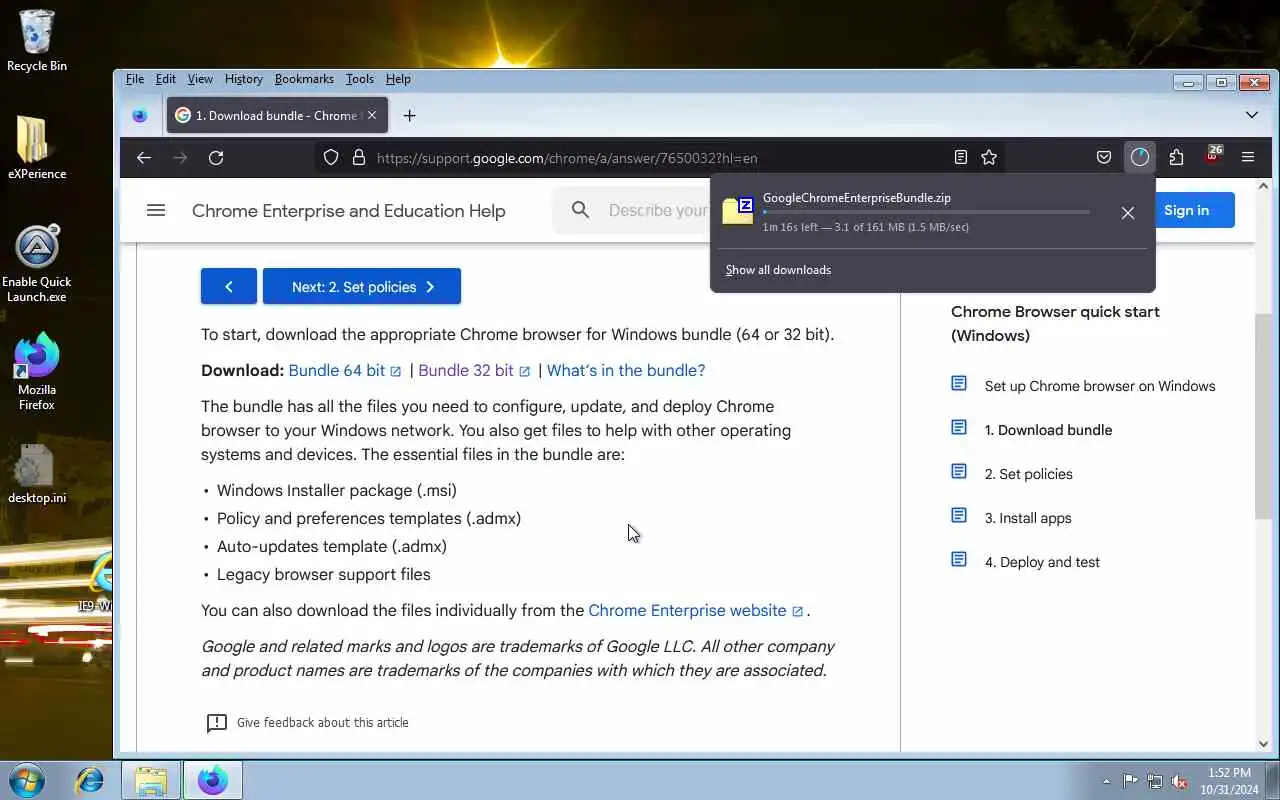Image resolution: width=1280 pixels, height=800 pixels.
Task: Click 'Show all downloads'
Action: 778,270
